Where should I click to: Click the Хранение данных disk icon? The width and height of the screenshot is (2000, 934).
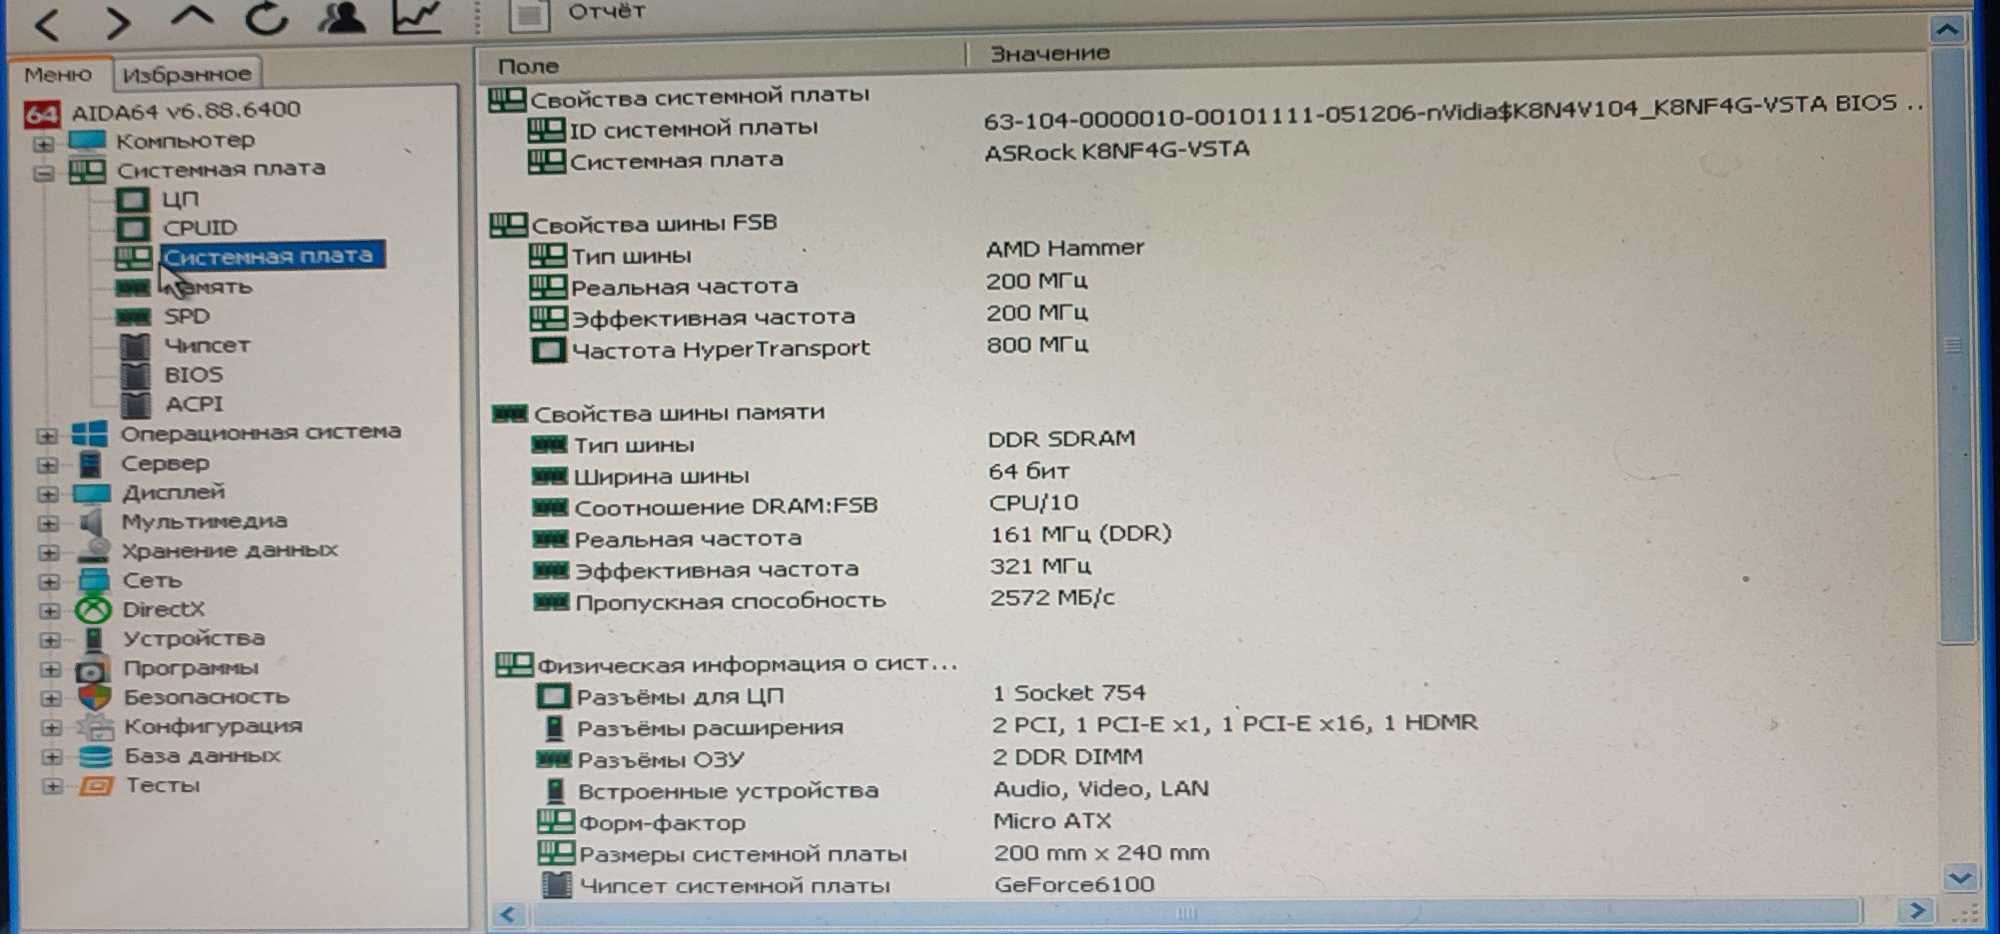coord(94,550)
